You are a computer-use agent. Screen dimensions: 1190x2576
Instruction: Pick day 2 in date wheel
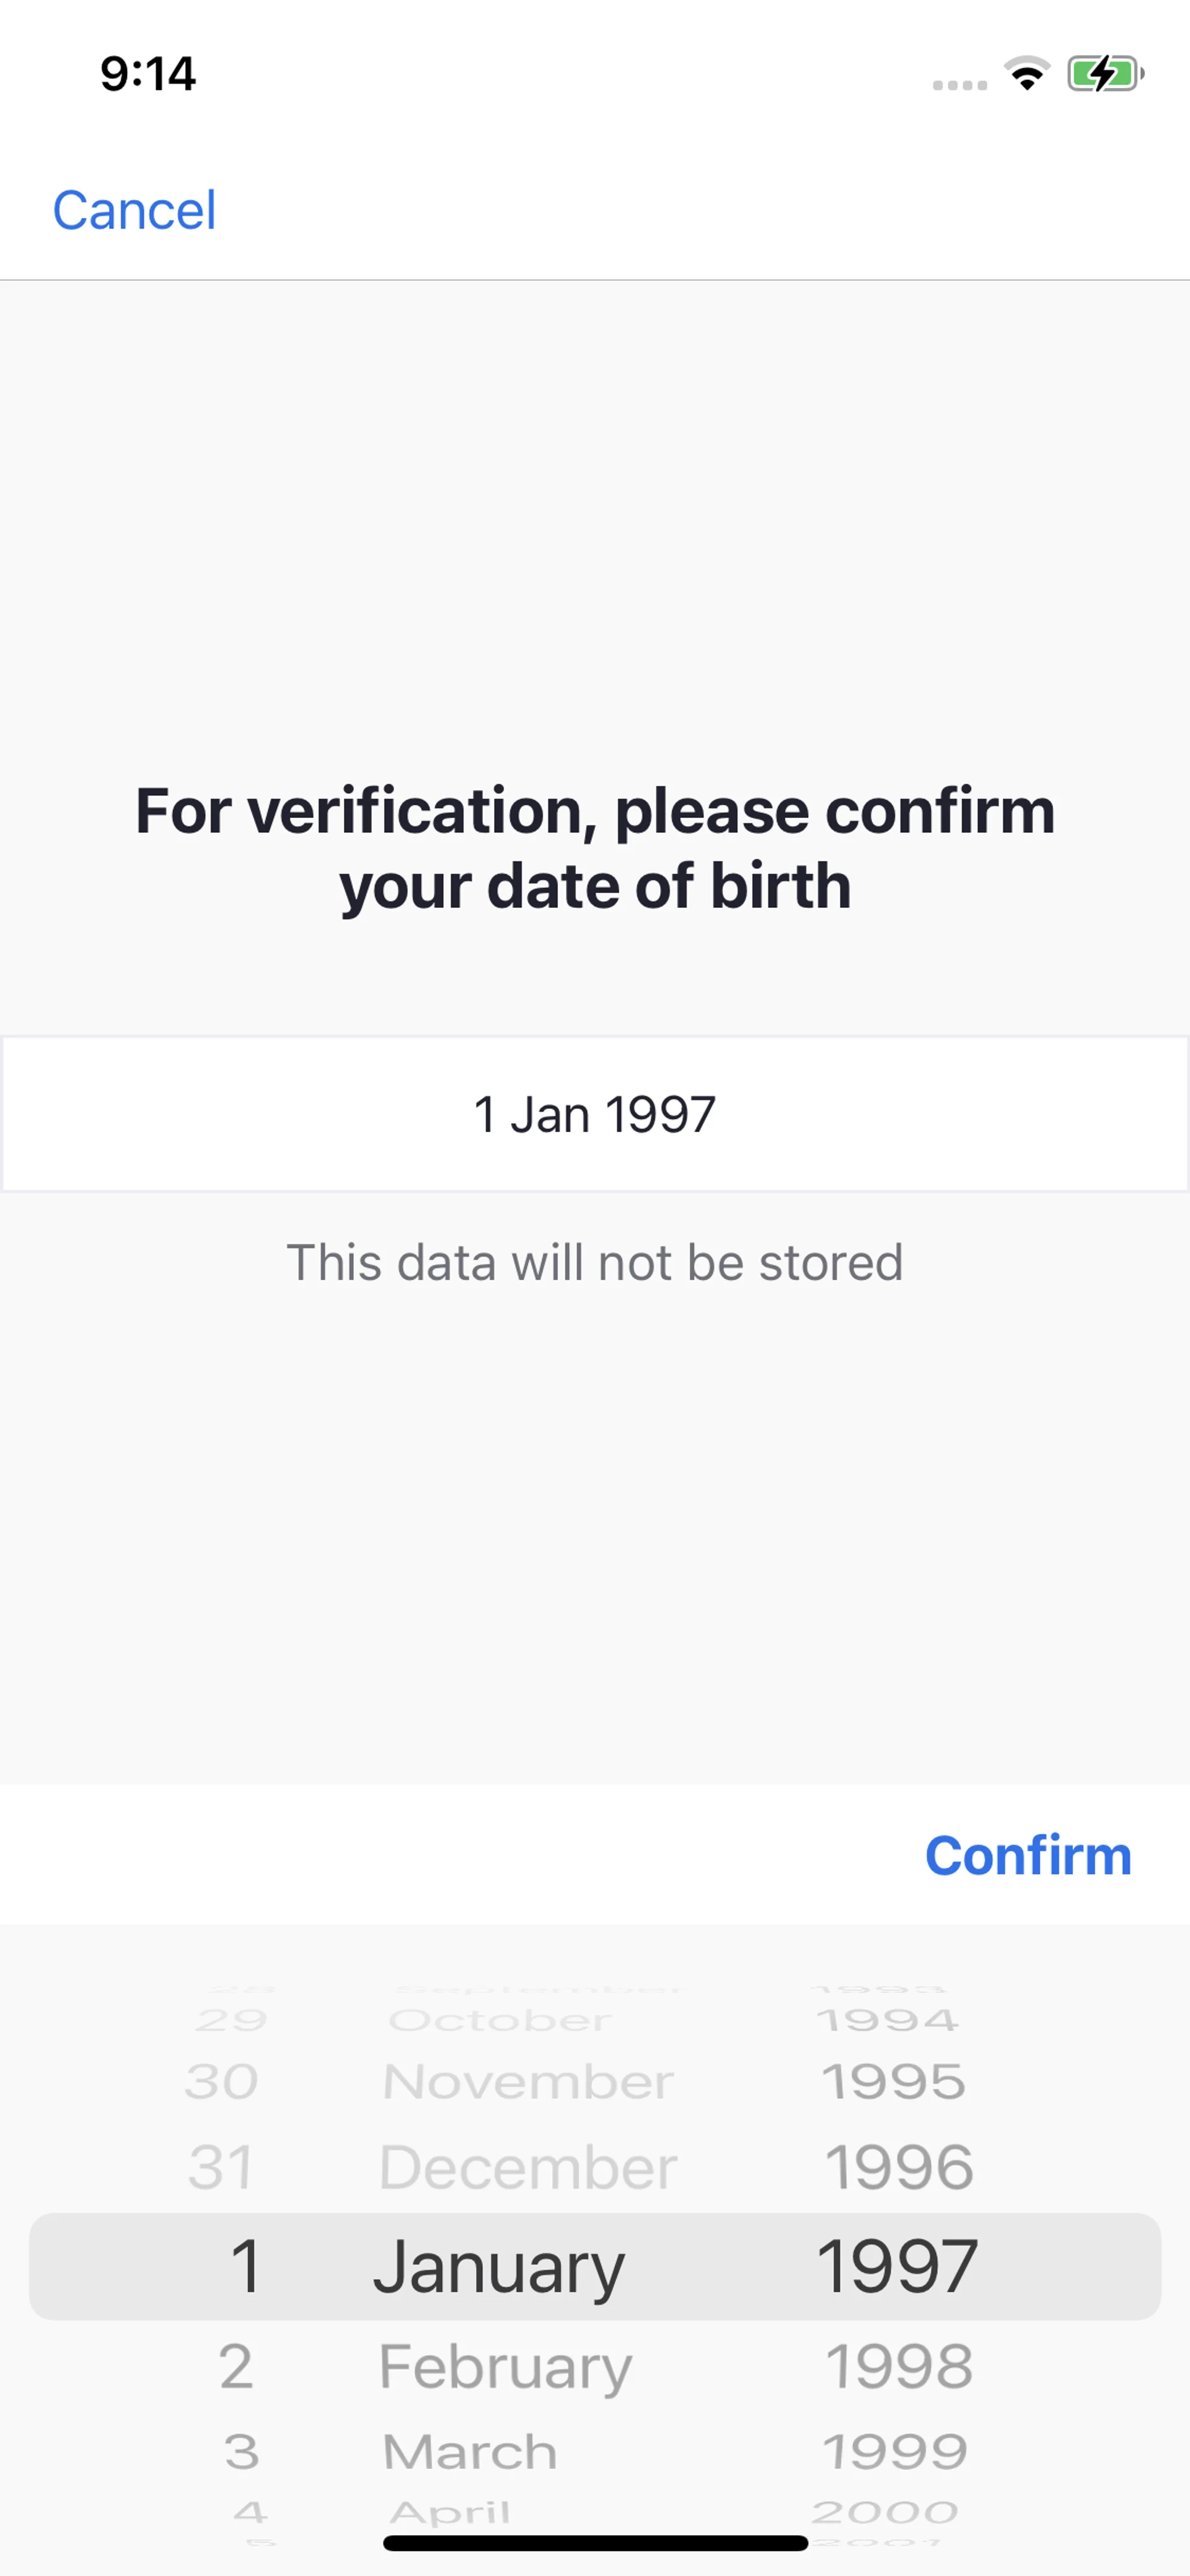[236, 2366]
